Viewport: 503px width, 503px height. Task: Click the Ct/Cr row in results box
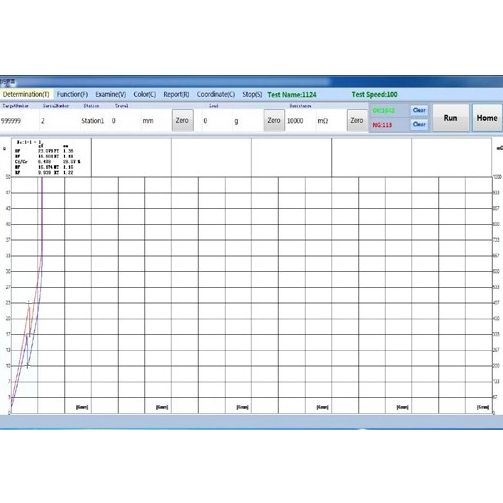[47, 162]
